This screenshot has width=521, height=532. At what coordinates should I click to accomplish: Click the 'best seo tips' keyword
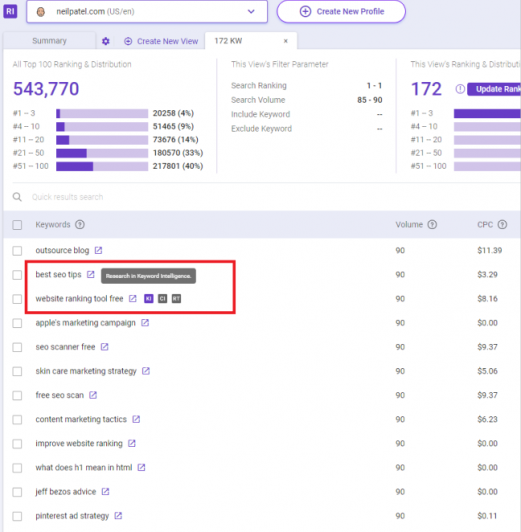click(x=59, y=274)
